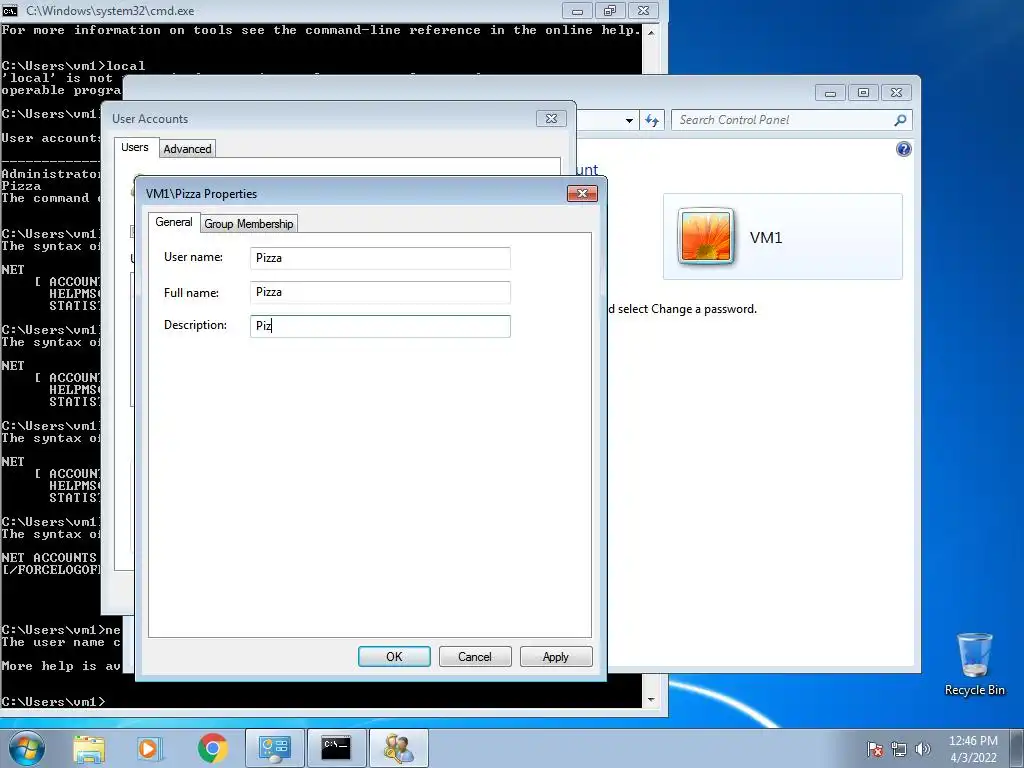Close the User Accounts dialog
Viewport: 1024px width, 768px height.
(551, 118)
